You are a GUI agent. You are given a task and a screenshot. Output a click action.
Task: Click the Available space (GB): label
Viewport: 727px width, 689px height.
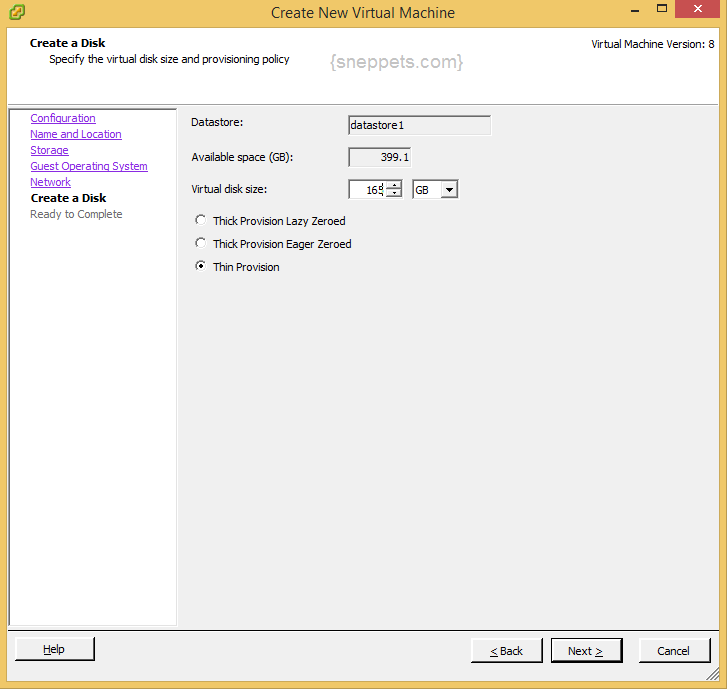[x=242, y=157]
